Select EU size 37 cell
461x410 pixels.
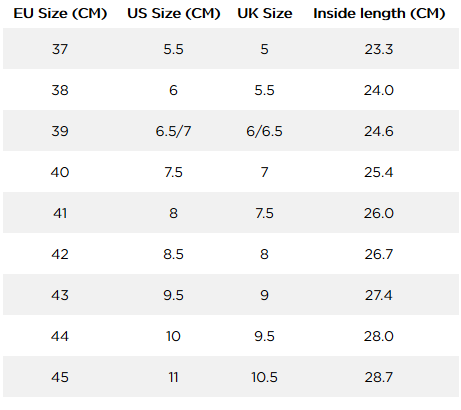pos(60,49)
